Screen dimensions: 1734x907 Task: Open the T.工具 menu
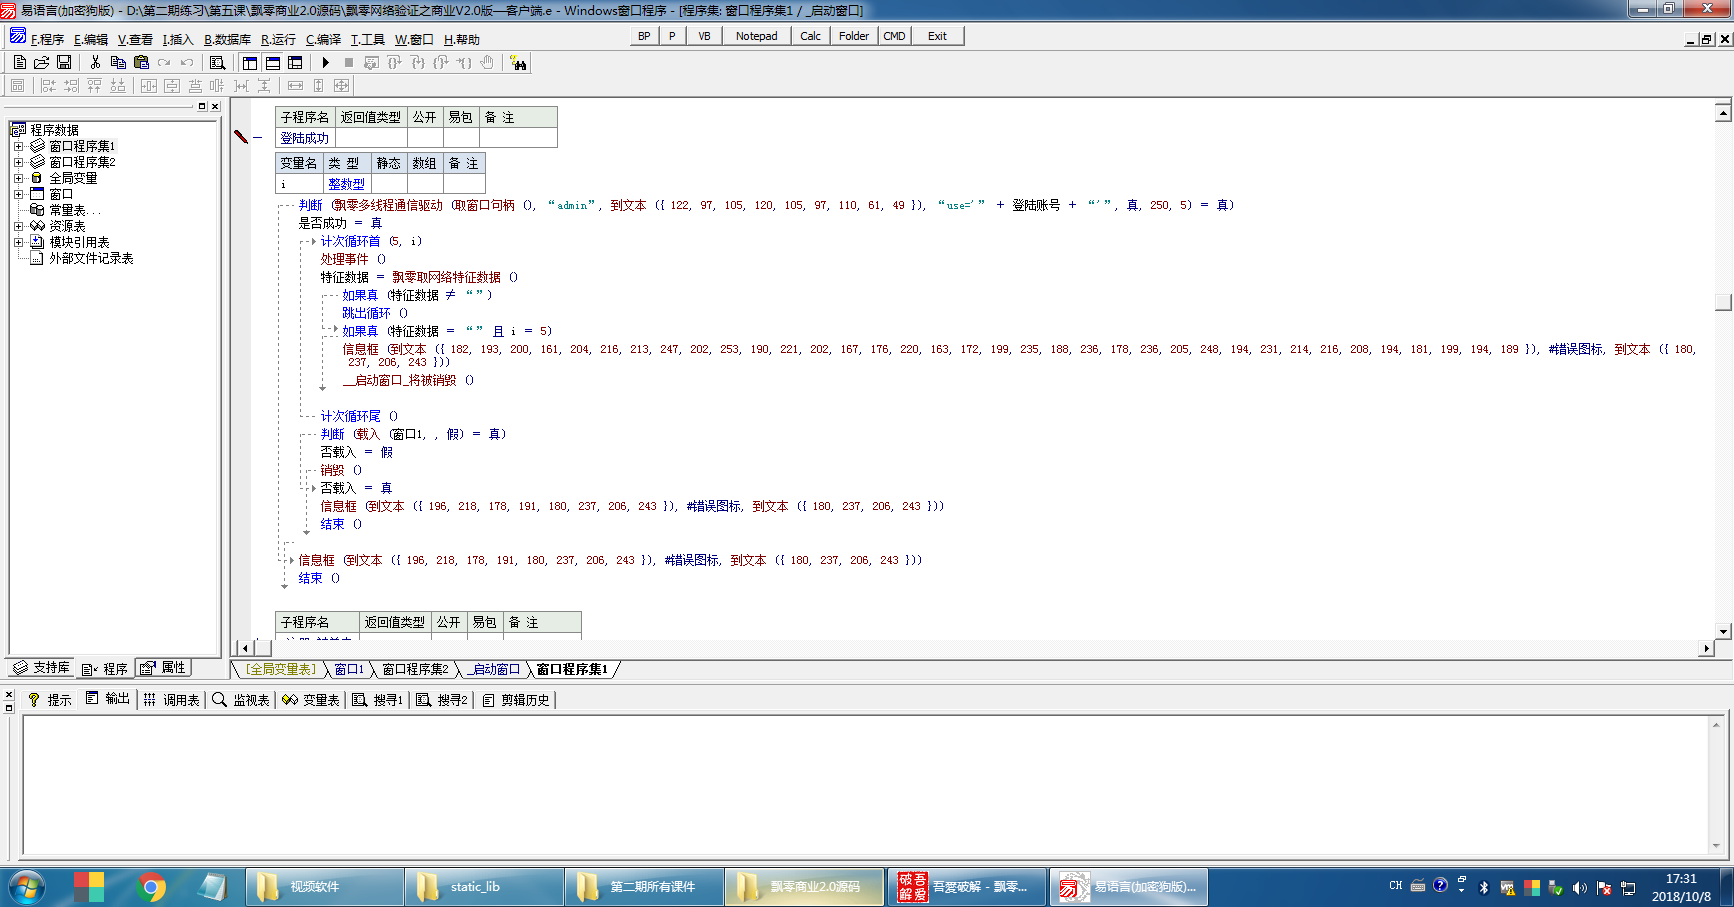[367, 39]
